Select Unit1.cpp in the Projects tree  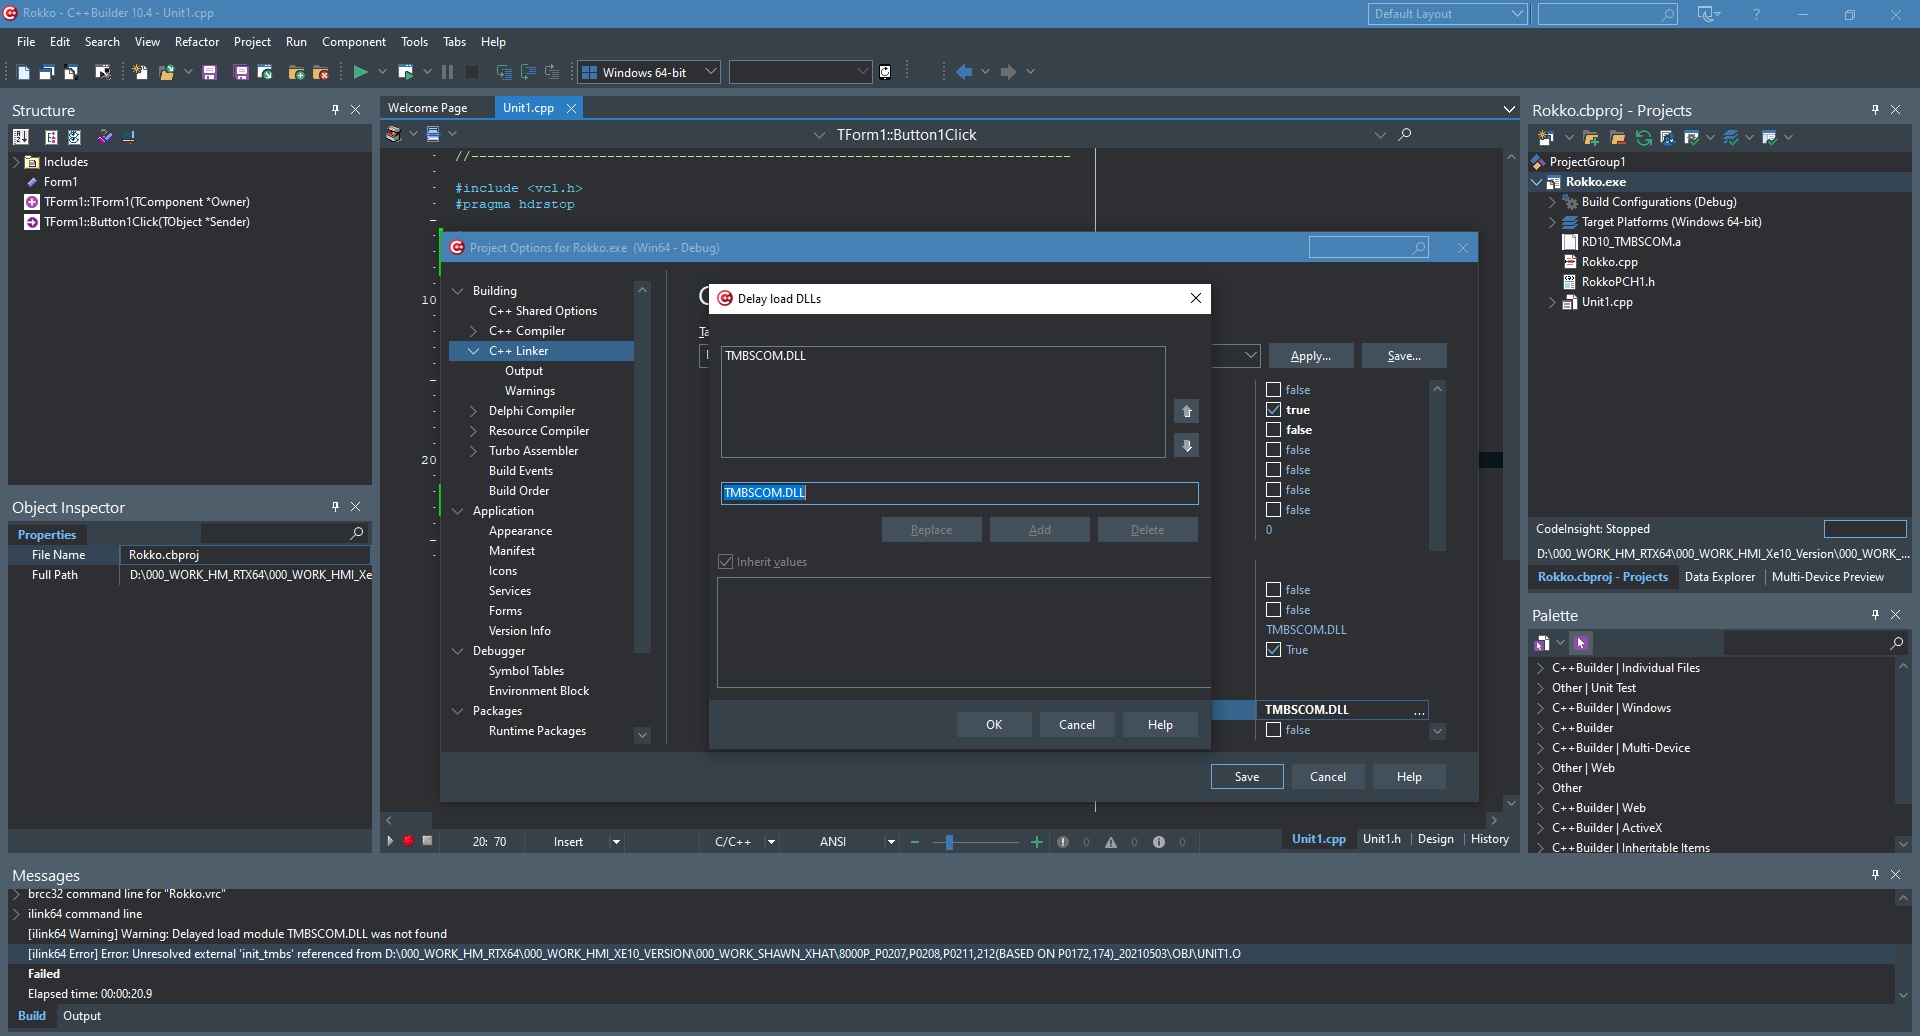[x=1607, y=302]
